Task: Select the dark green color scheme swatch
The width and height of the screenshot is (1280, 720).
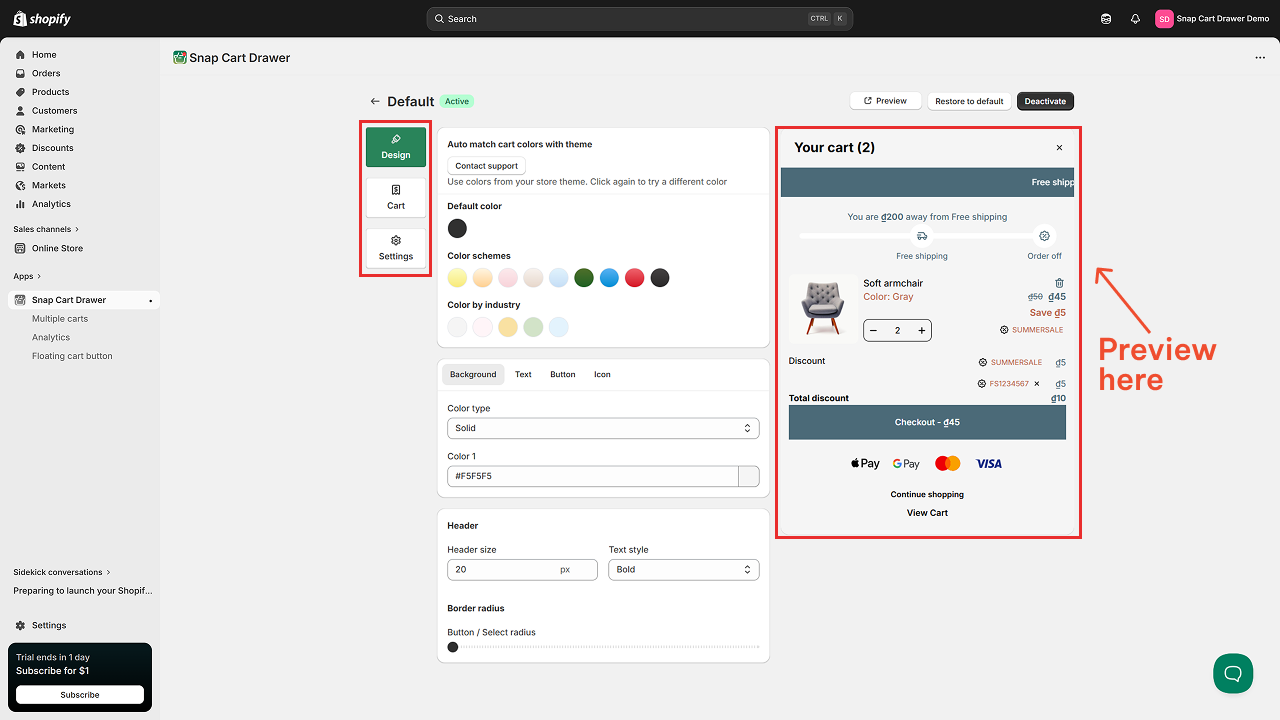Action: pos(584,277)
